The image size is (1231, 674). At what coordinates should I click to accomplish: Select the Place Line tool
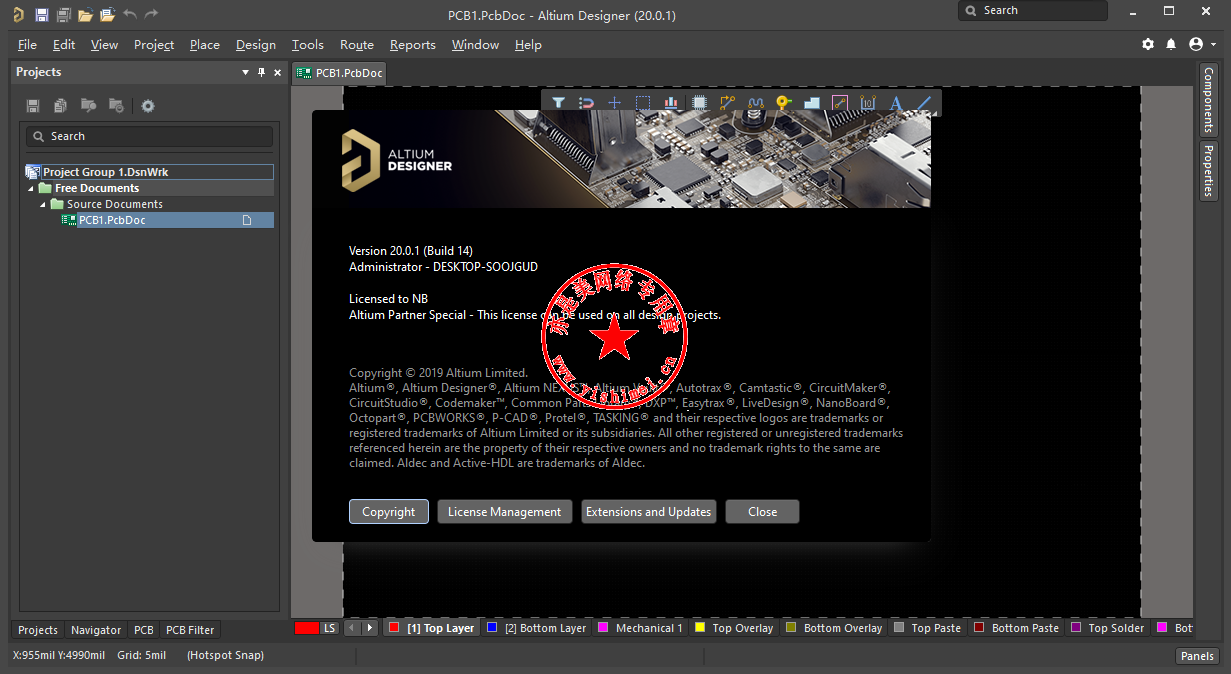pyautogui.click(x=924, y=102)
